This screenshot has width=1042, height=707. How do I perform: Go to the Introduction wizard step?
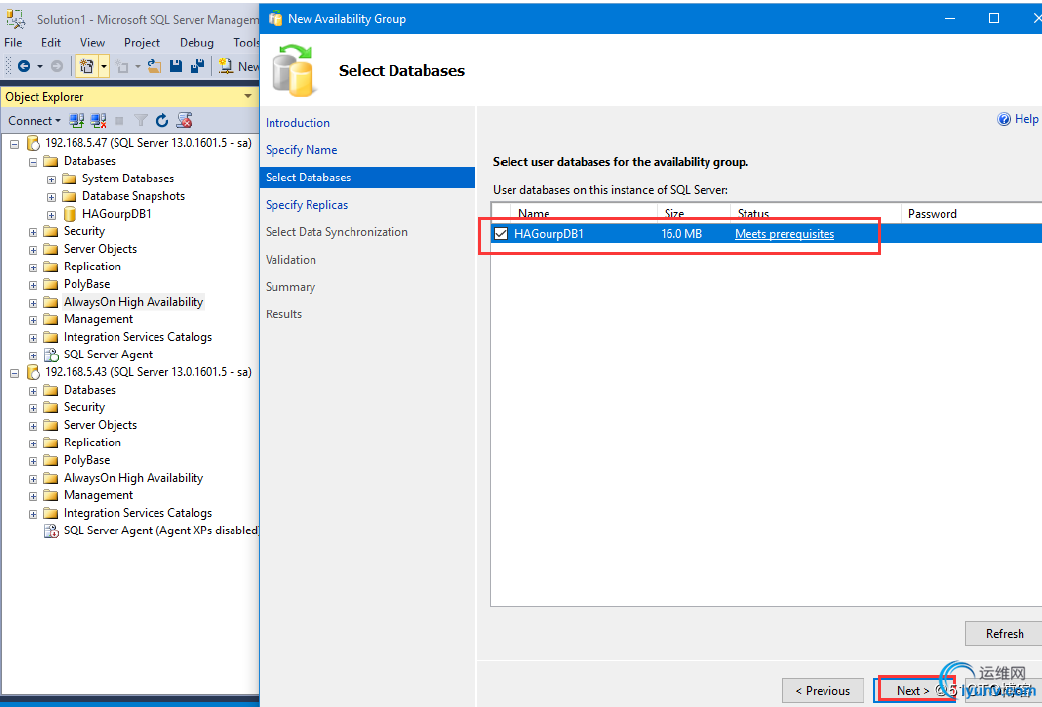point(298,123)
